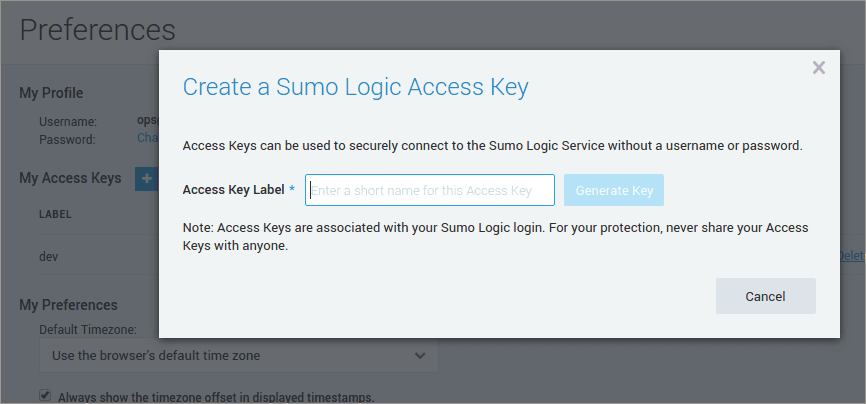
Task: Click the Create a Sumo Logic Access Key title
Action: point(355,87)
